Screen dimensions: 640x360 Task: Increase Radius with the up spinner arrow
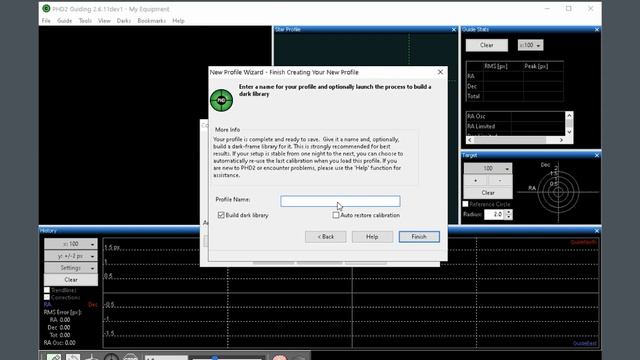[x=509, y=212]
